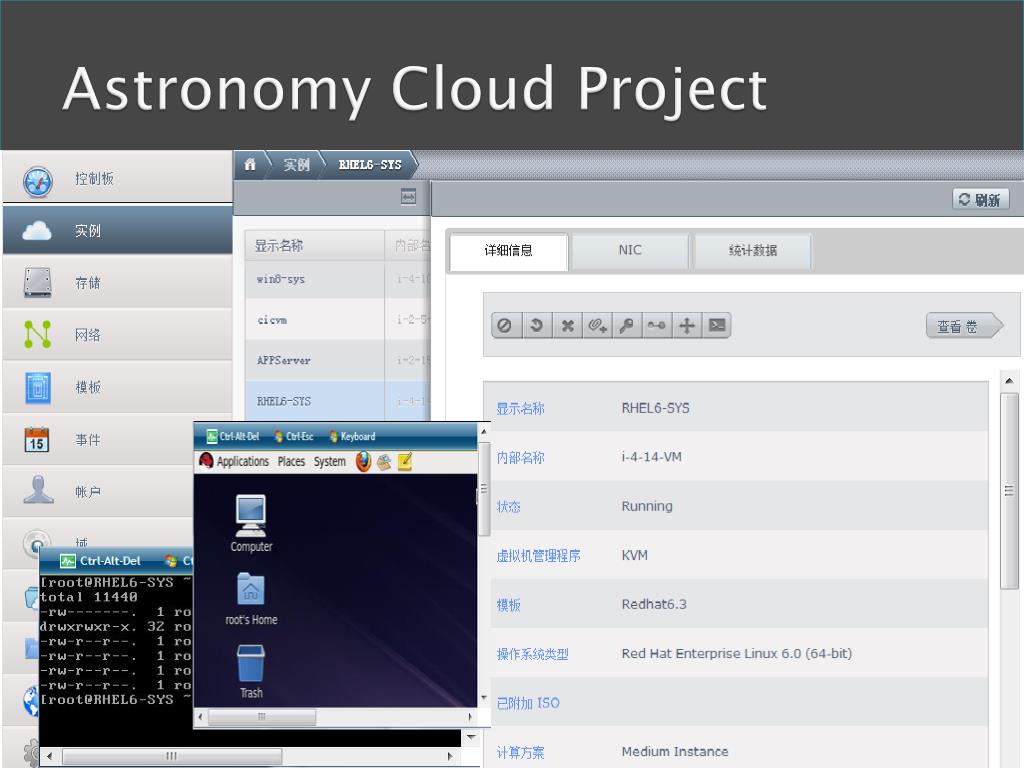Click the Redhat6.3 template value
Image resolution: width=1024 pixels, height=768 pixels.
point(654,604)
